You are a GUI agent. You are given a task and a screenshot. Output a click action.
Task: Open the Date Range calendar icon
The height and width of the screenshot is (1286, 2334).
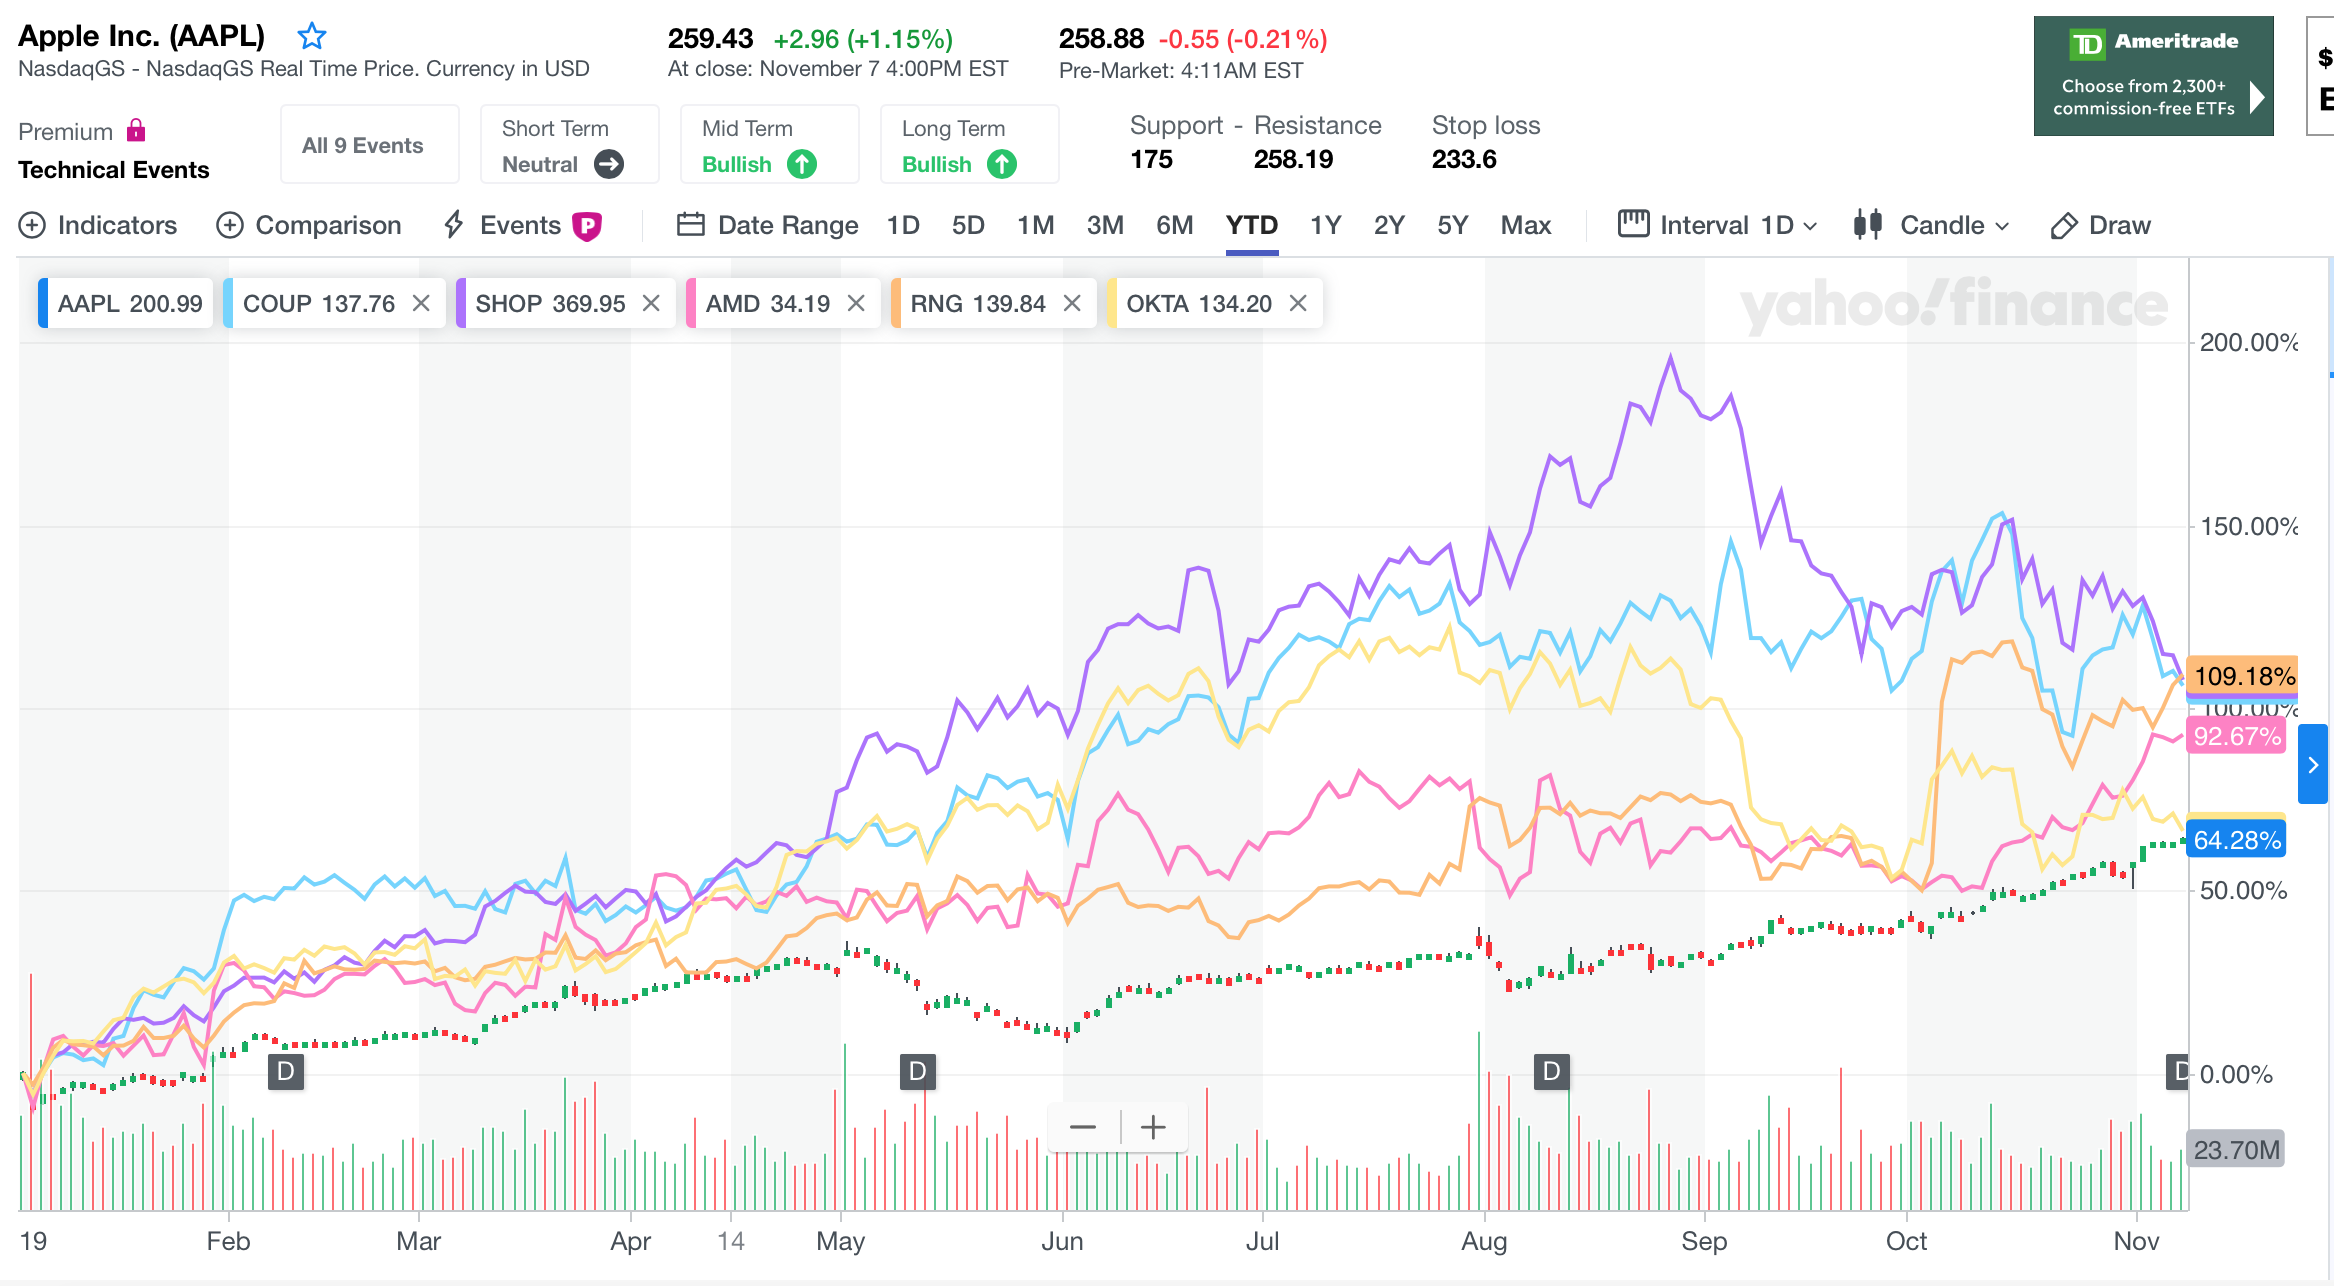click(690, 225)
